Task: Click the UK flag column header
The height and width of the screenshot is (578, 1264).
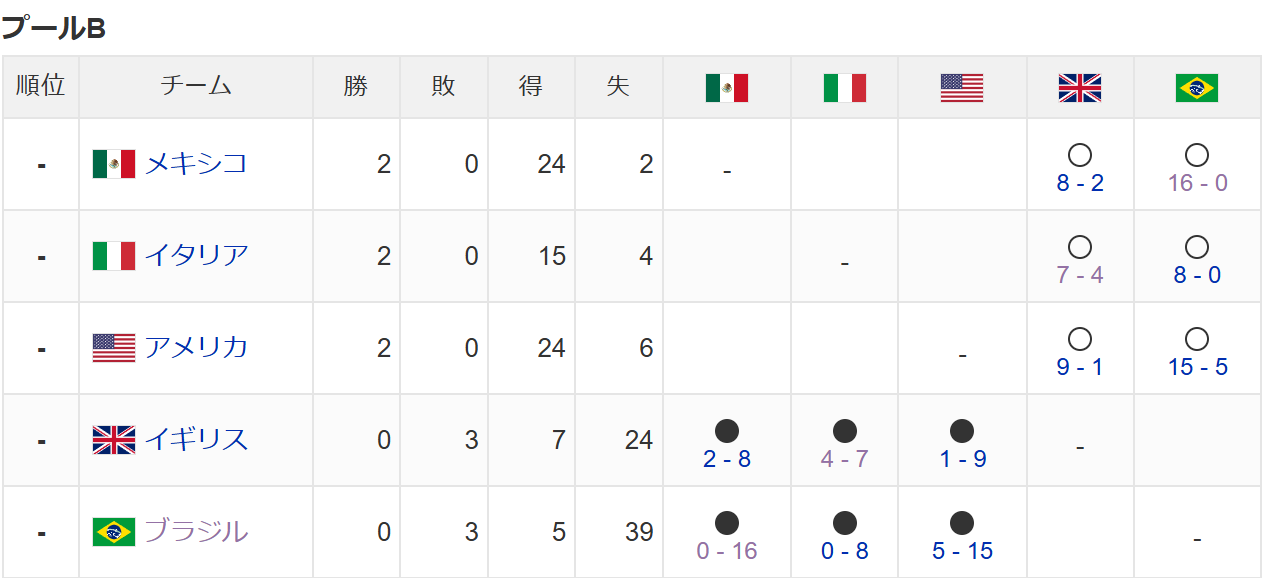Action: [x=1080, y=88]
